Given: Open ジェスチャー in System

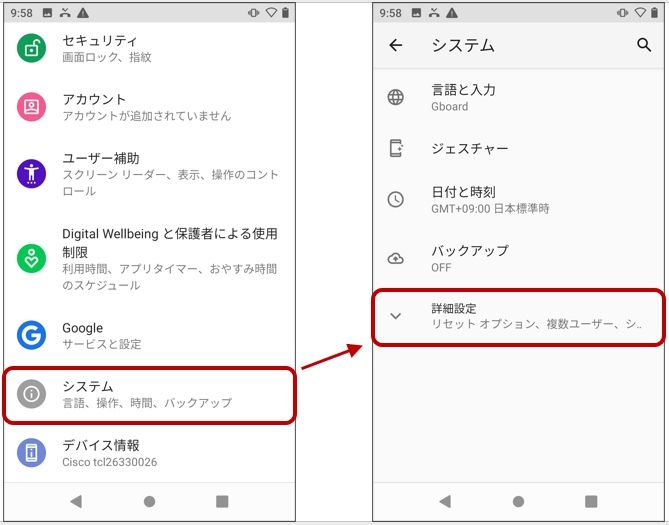Looking at the screenshot, I should tap(518, 148).
